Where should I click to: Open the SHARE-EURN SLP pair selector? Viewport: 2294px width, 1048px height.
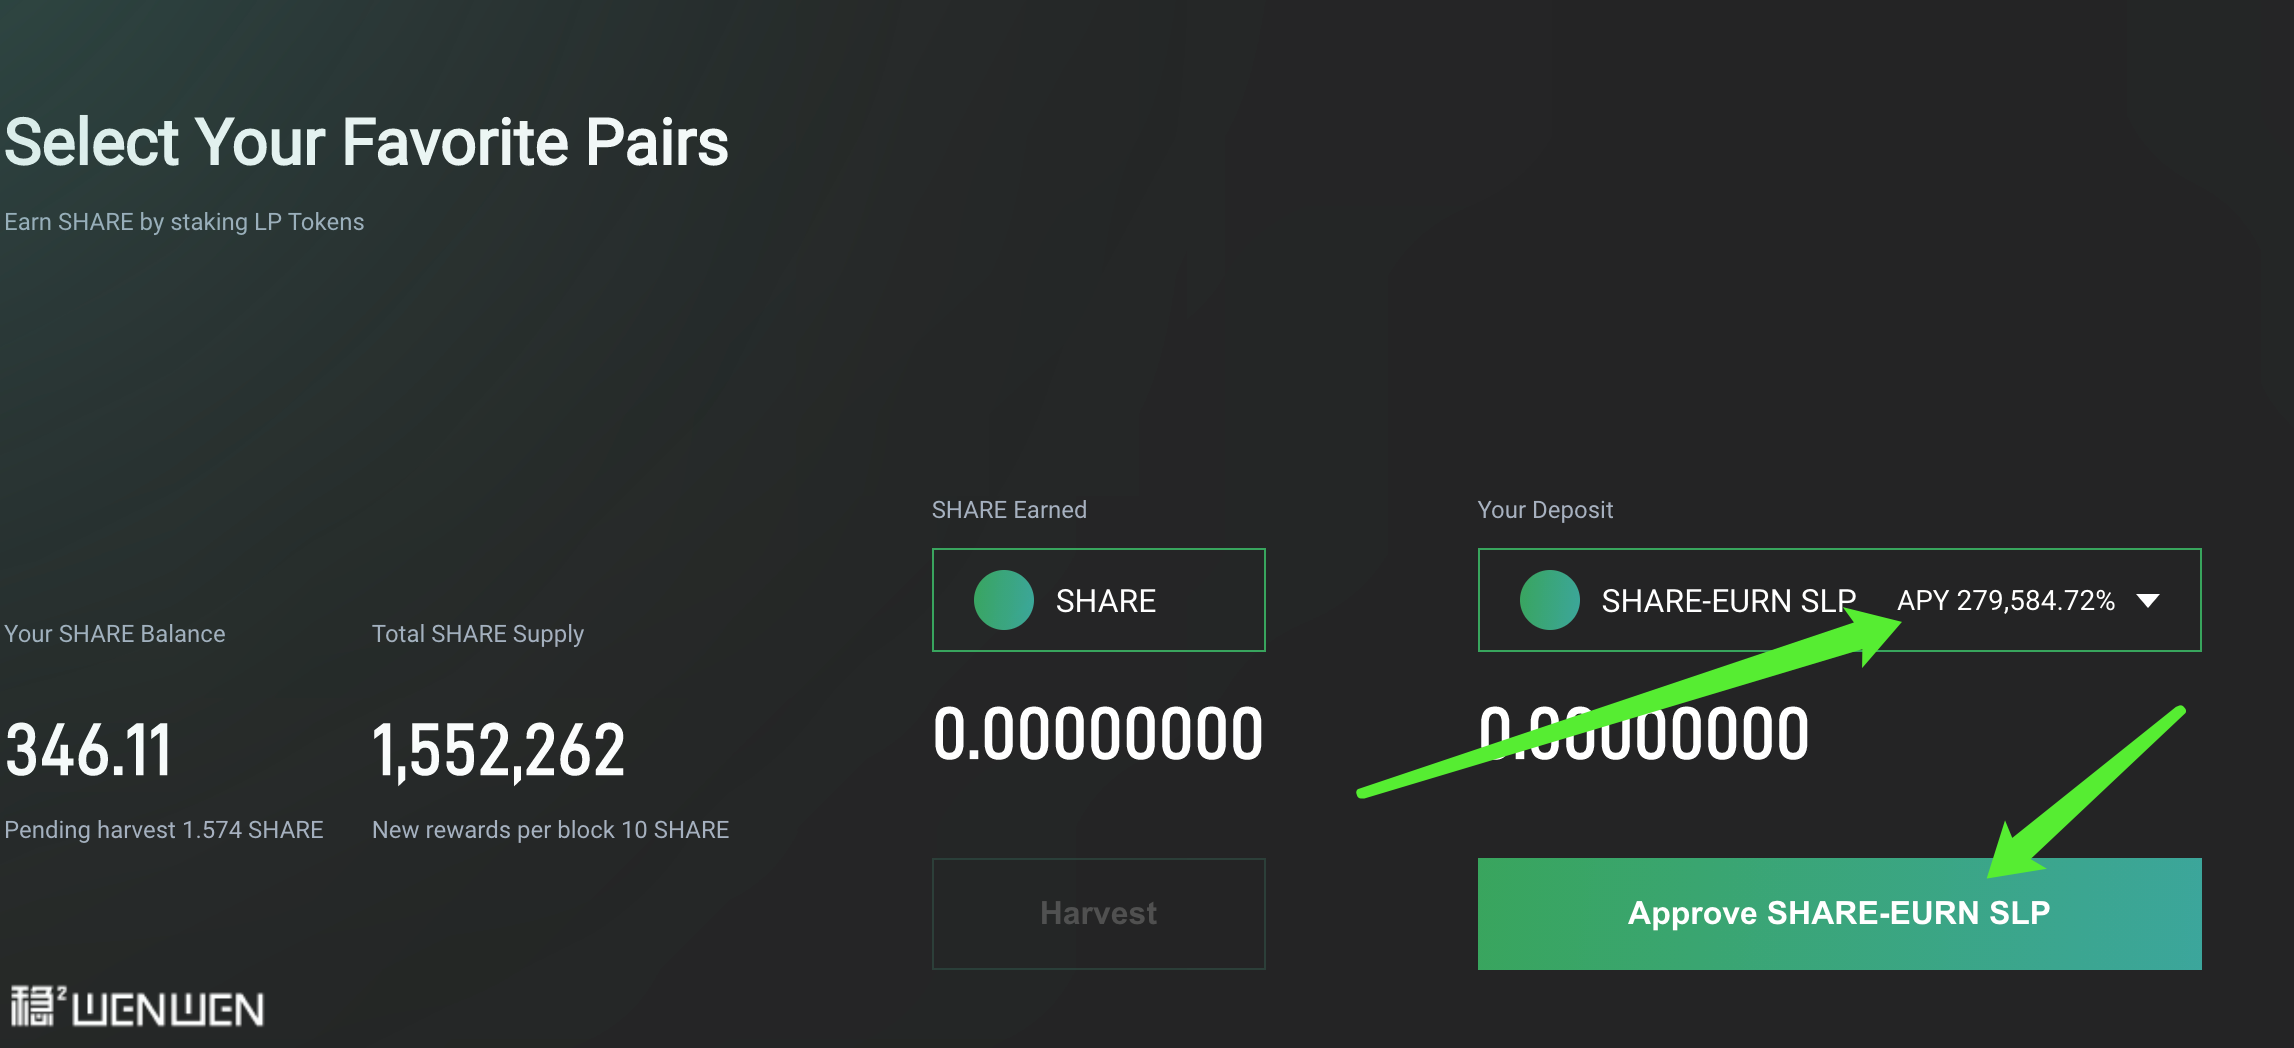[x=1727, y=601]
